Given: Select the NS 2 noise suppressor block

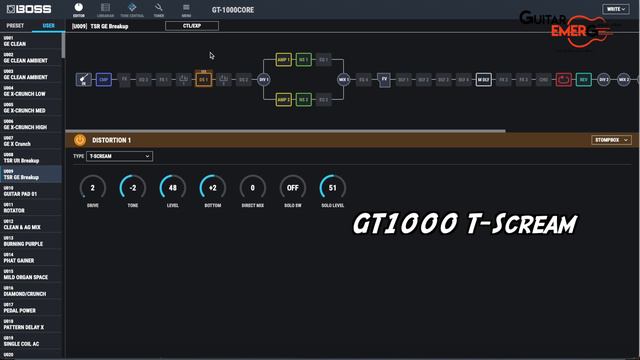Looking at the screenshot, I should (304, 100).
